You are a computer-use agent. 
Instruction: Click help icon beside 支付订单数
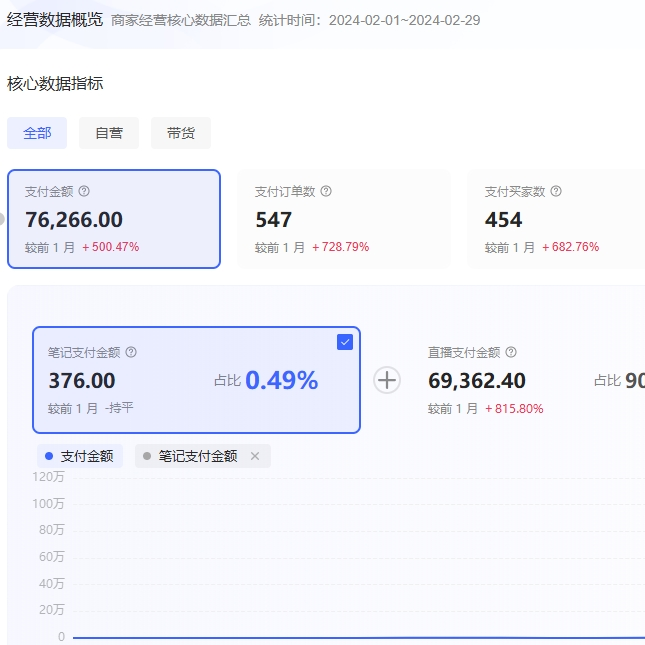(326, 191)
